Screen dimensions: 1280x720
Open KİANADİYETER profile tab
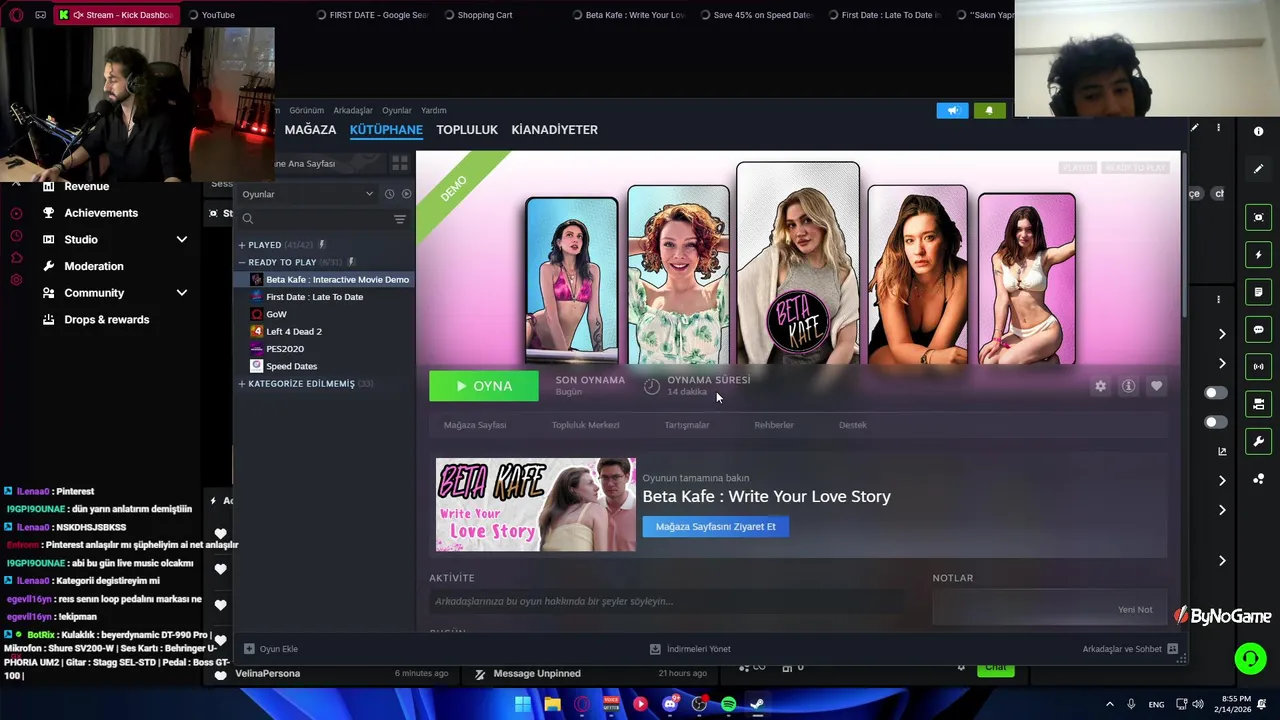click(x=554, y=130)
